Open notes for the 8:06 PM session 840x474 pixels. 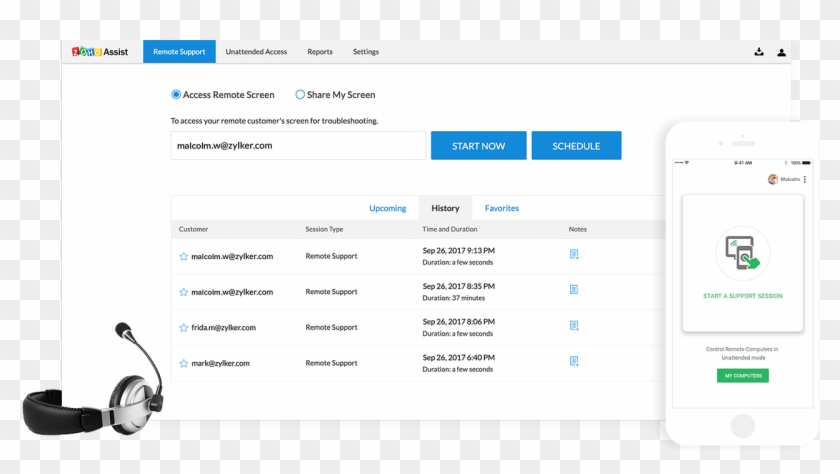coord(574,325)
